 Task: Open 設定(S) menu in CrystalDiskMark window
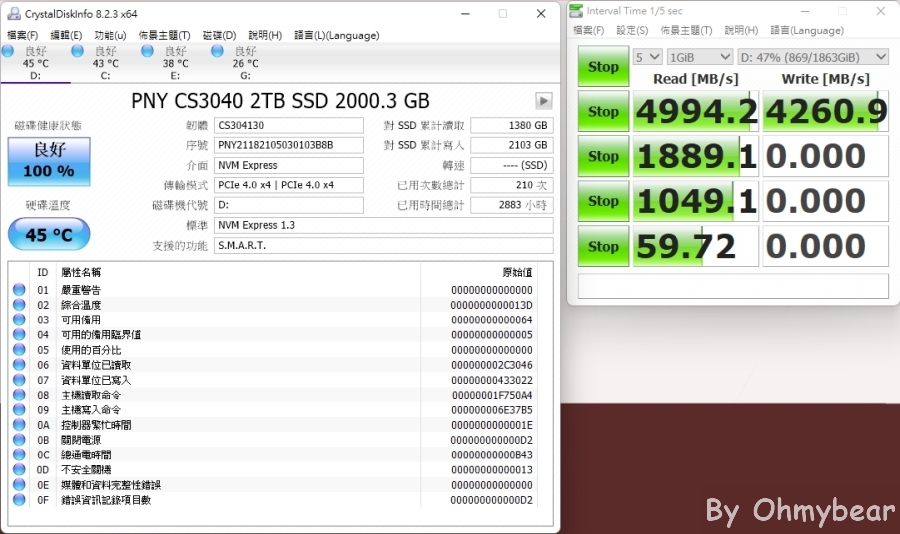click(x=632, y=30)
